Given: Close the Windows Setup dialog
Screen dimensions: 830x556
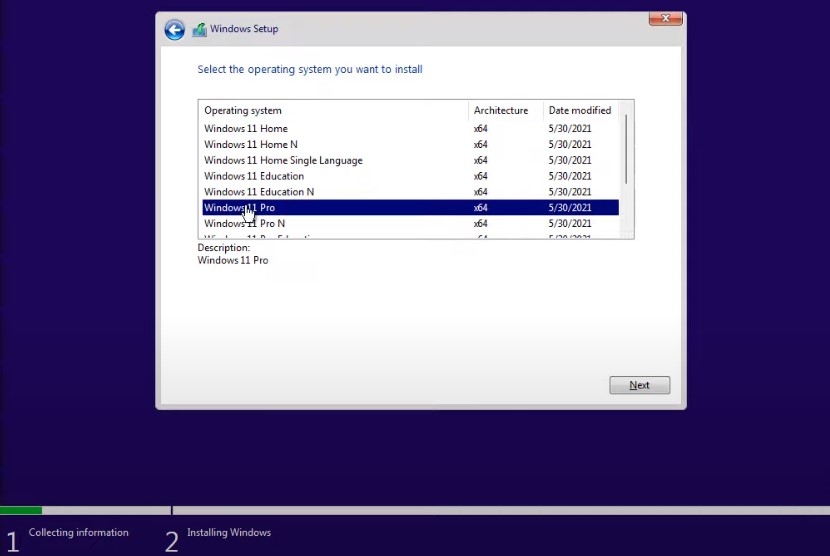Looking at the screenshot, I should tap(665, 18).
